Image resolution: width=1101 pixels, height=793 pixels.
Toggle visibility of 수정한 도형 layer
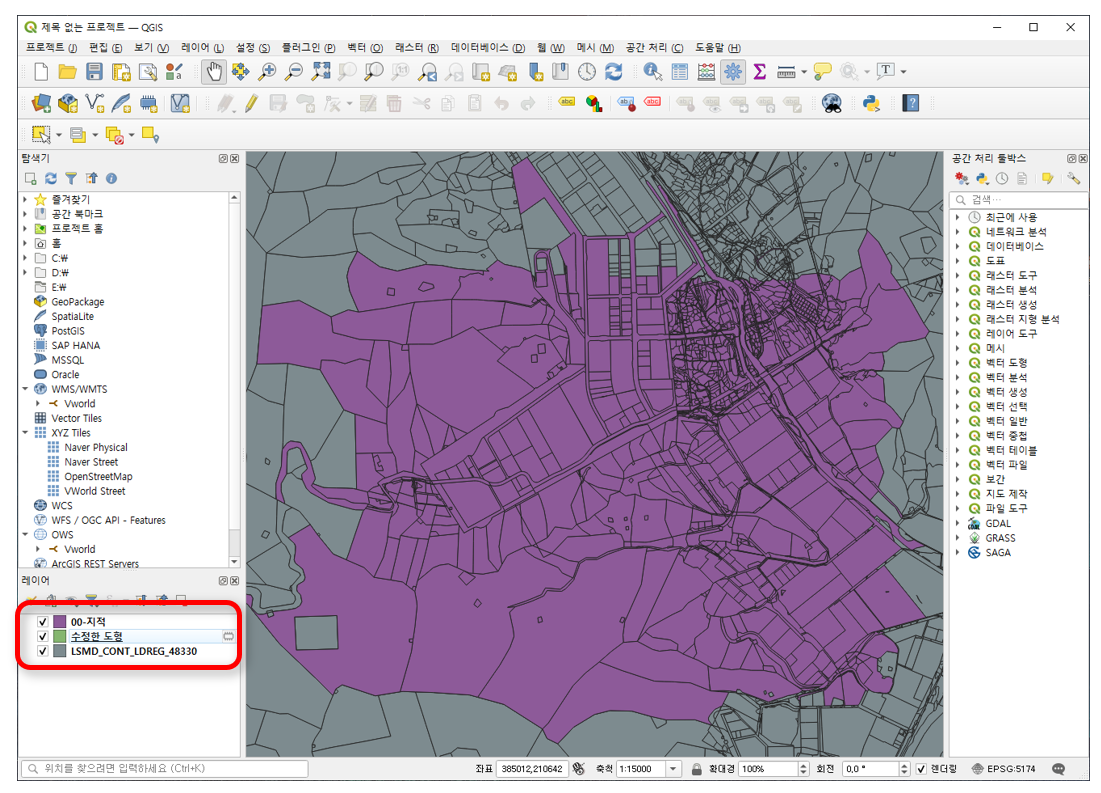point(43,636)
